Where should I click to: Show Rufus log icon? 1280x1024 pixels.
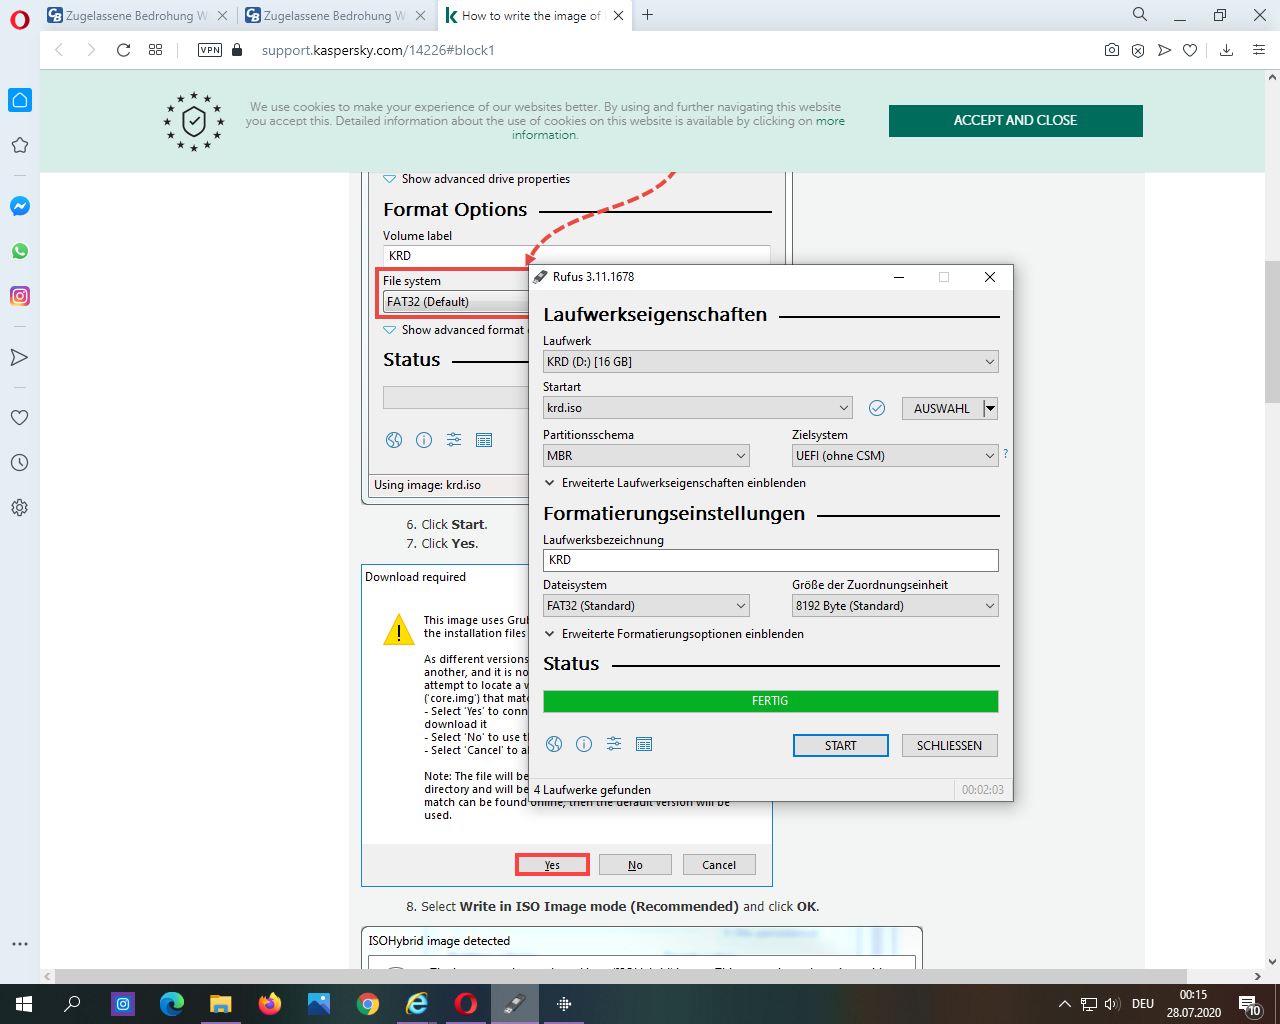coord(644,744)
